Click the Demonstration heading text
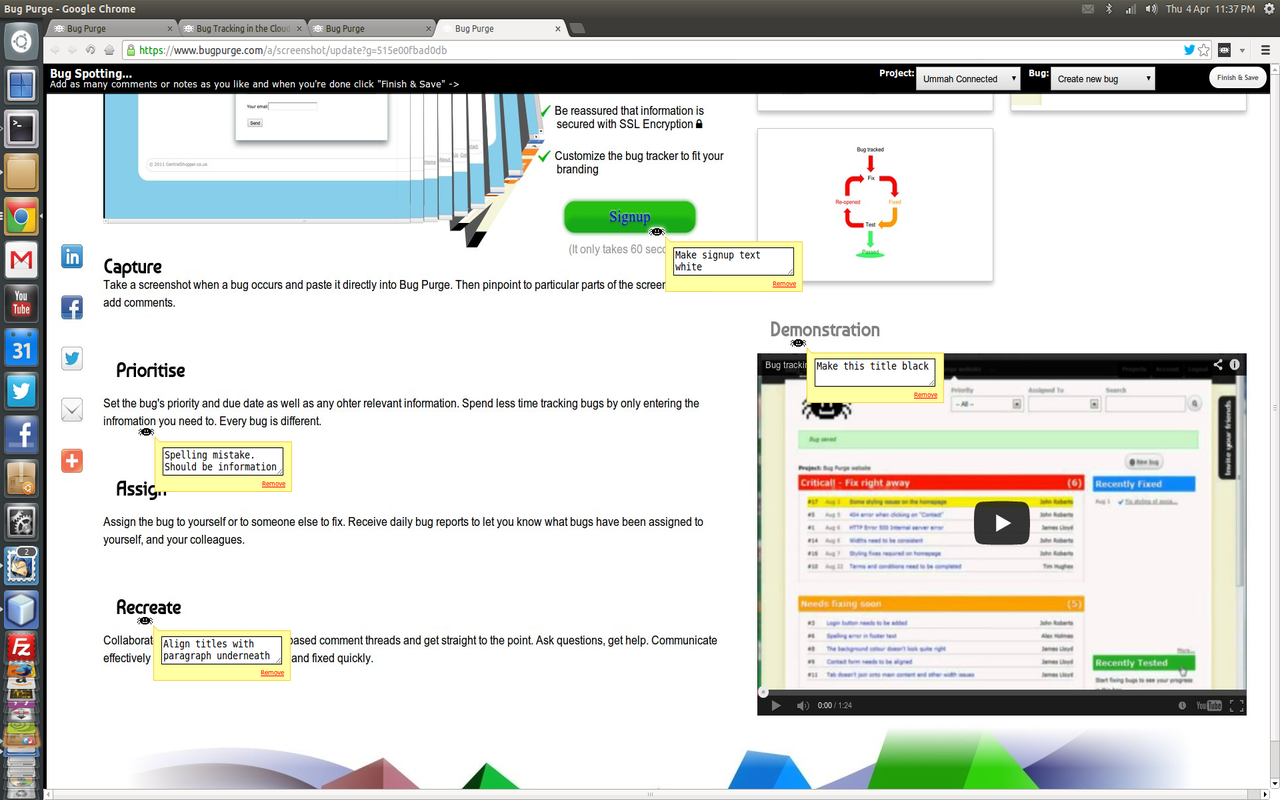The image size is (1280, 800). point(825,330)
